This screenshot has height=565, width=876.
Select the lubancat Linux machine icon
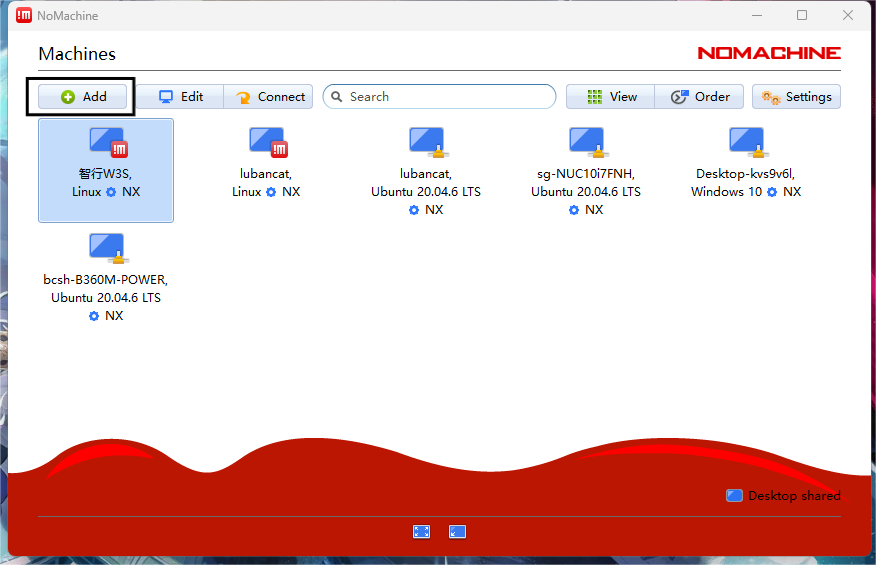(x=268, y=142)
